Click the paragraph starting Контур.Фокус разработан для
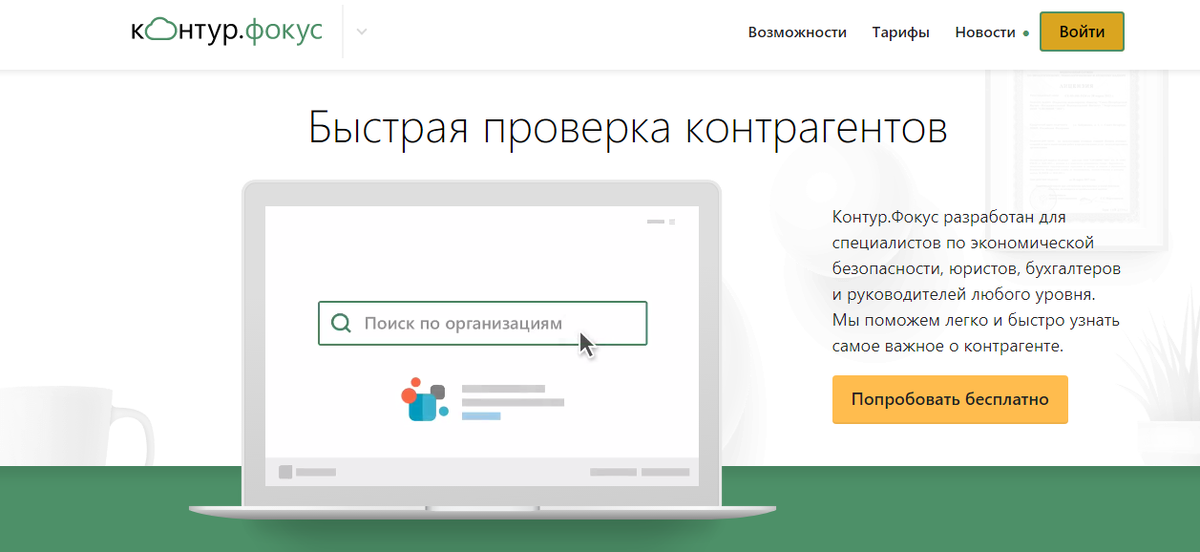This screenshot has height=552, width=1200. (976, 281)
